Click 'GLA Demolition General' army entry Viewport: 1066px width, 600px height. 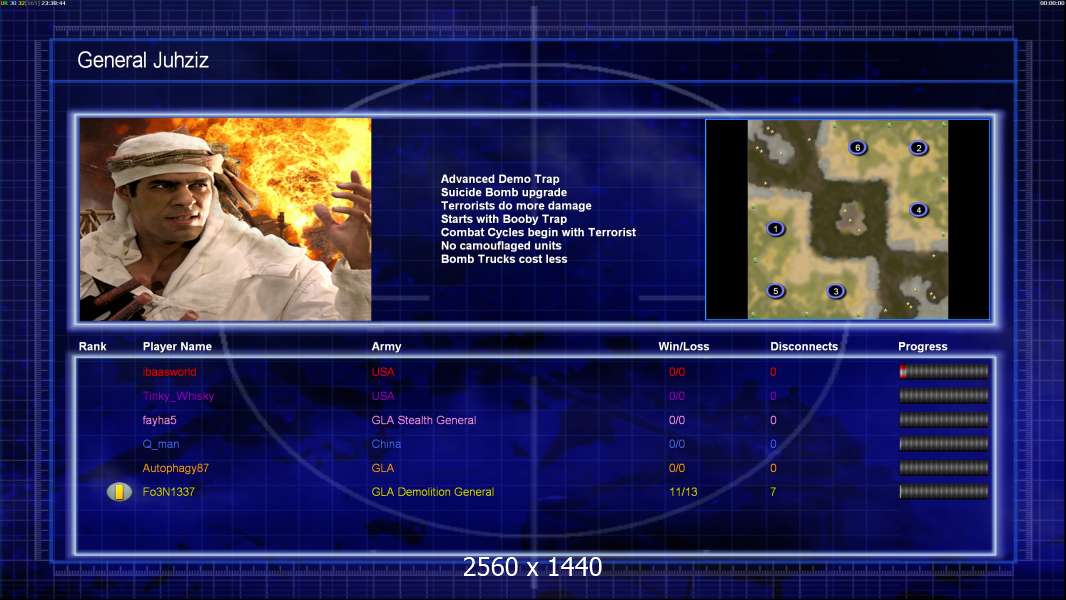pyautogui.click(x=432, y=492)
